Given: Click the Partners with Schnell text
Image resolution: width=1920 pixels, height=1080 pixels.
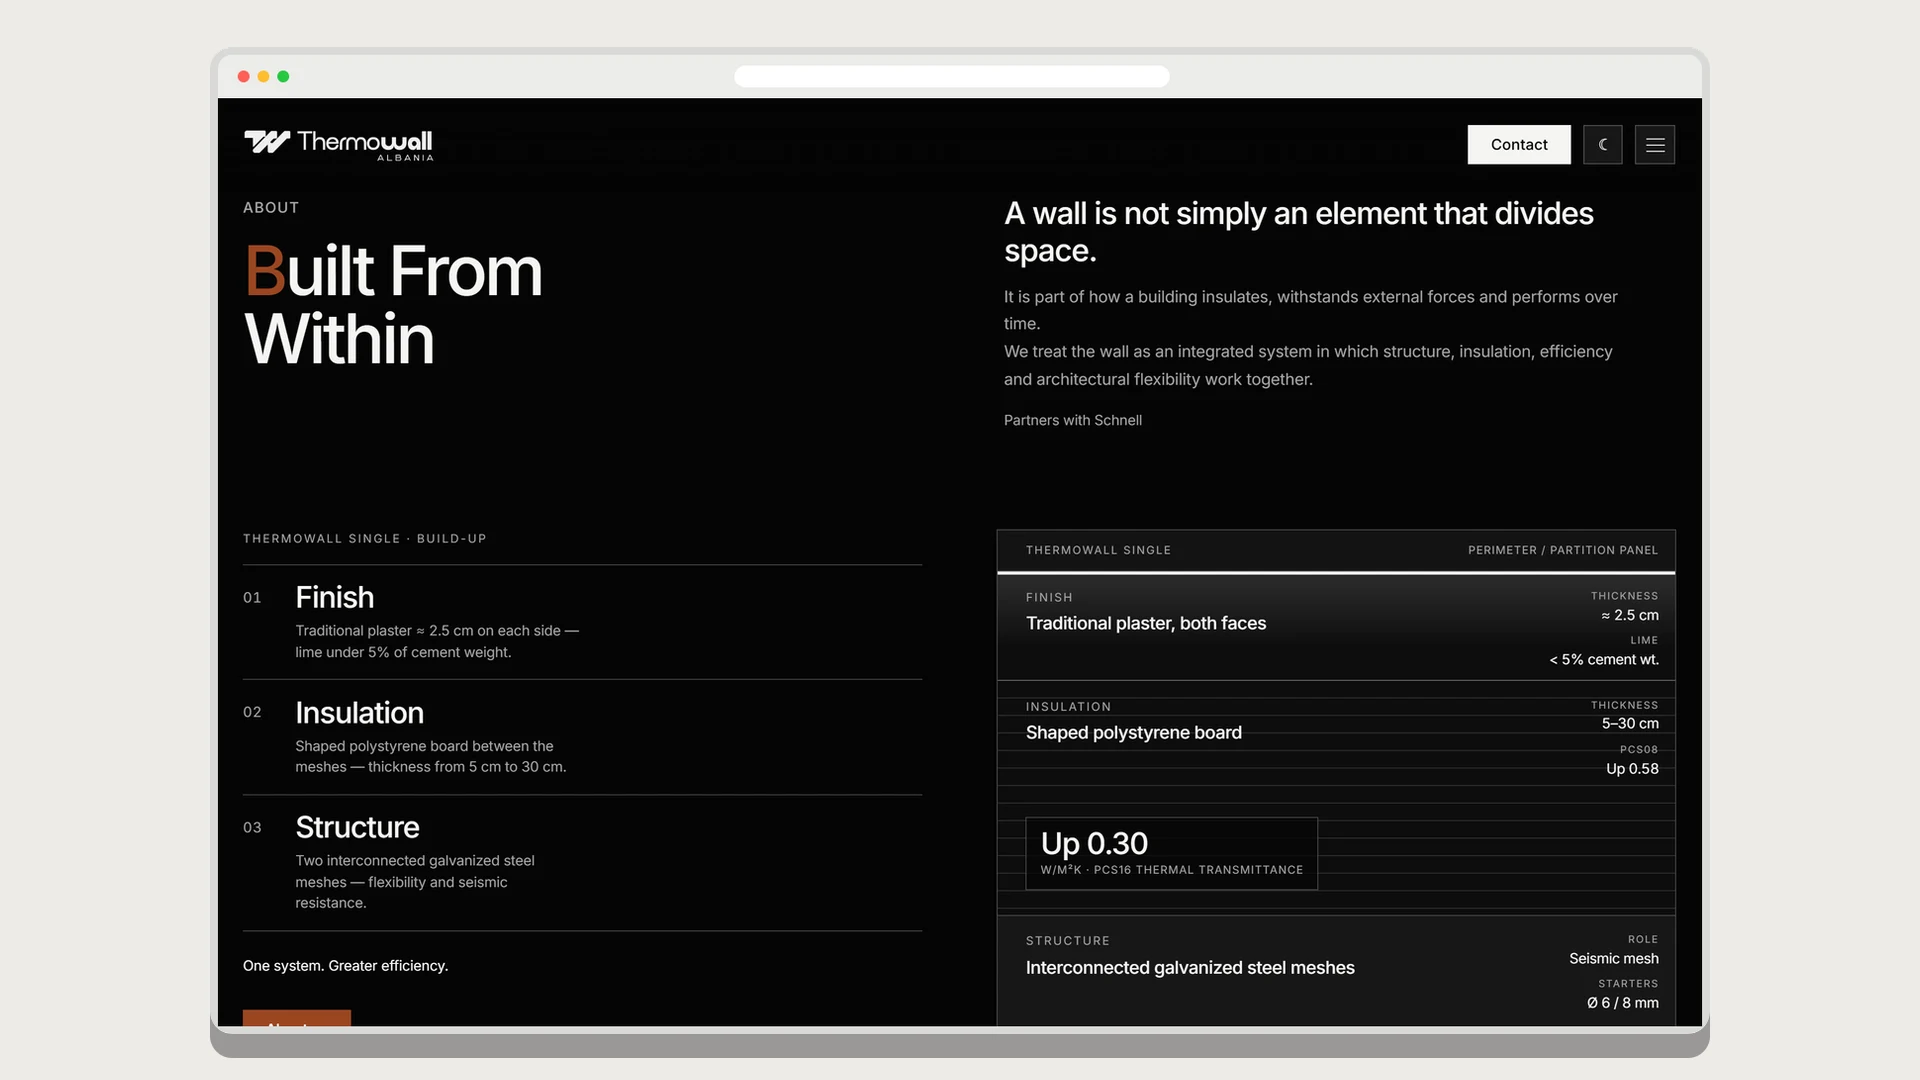Looking at the screenshot, I should click(1073, 420).
